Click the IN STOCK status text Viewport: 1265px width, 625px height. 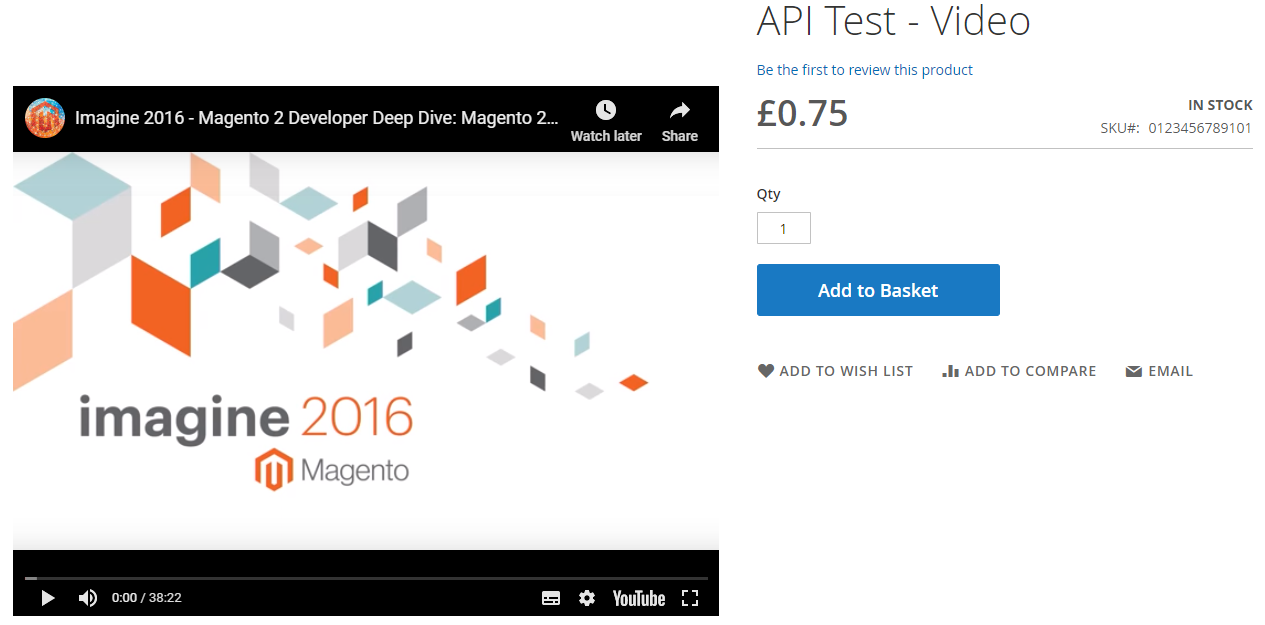click(x=1220, y=105)
